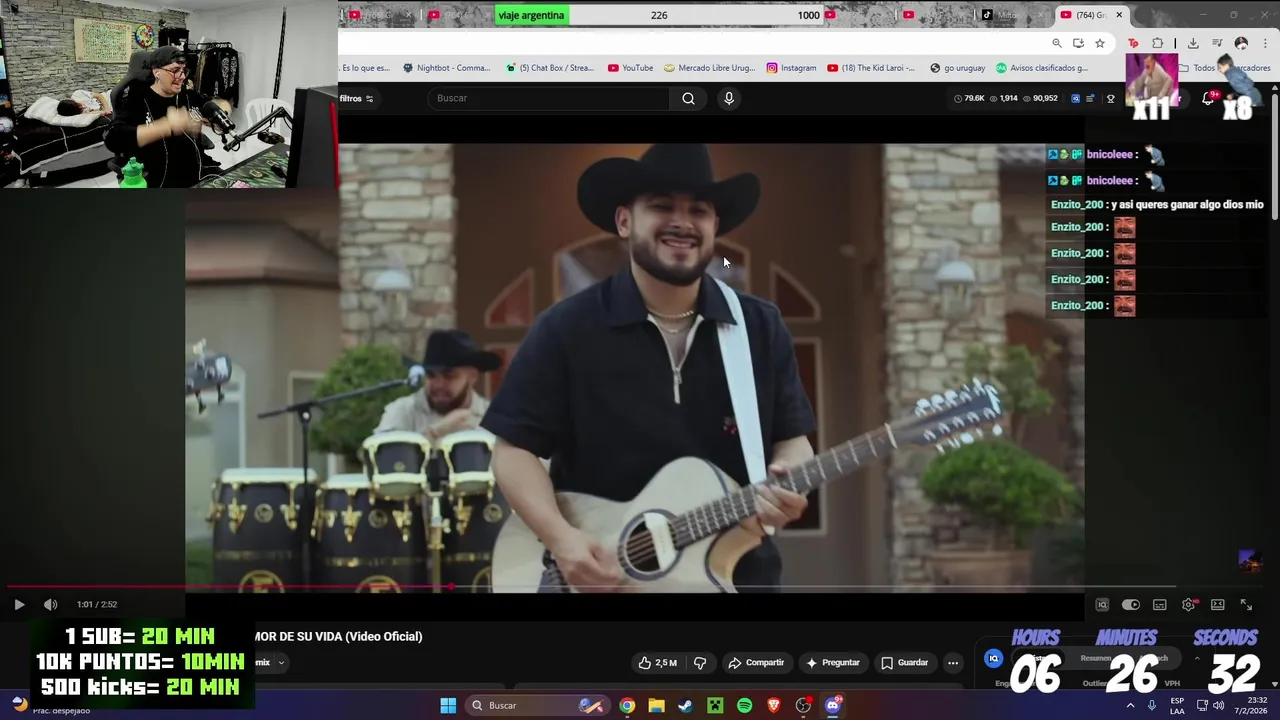This screenshot has width=1280, height=720.
Task: Click the MOR DE SU VIDA video title
Action: (339, 636)
